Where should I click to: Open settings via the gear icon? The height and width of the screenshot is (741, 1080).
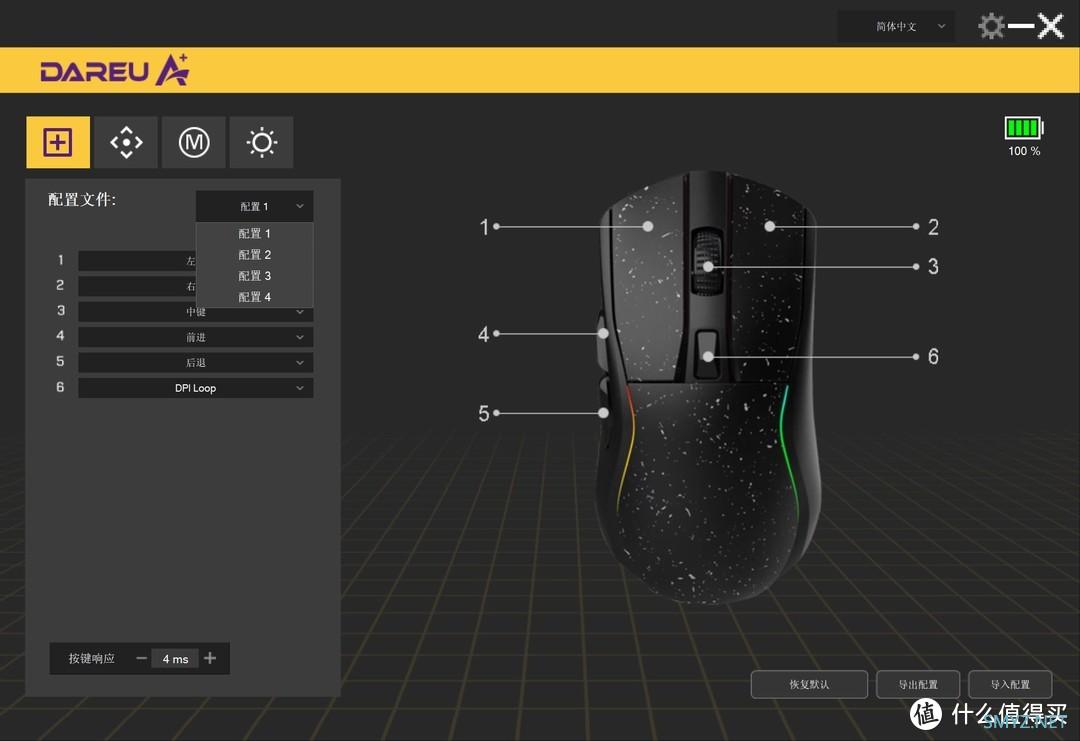pos(991,26)
